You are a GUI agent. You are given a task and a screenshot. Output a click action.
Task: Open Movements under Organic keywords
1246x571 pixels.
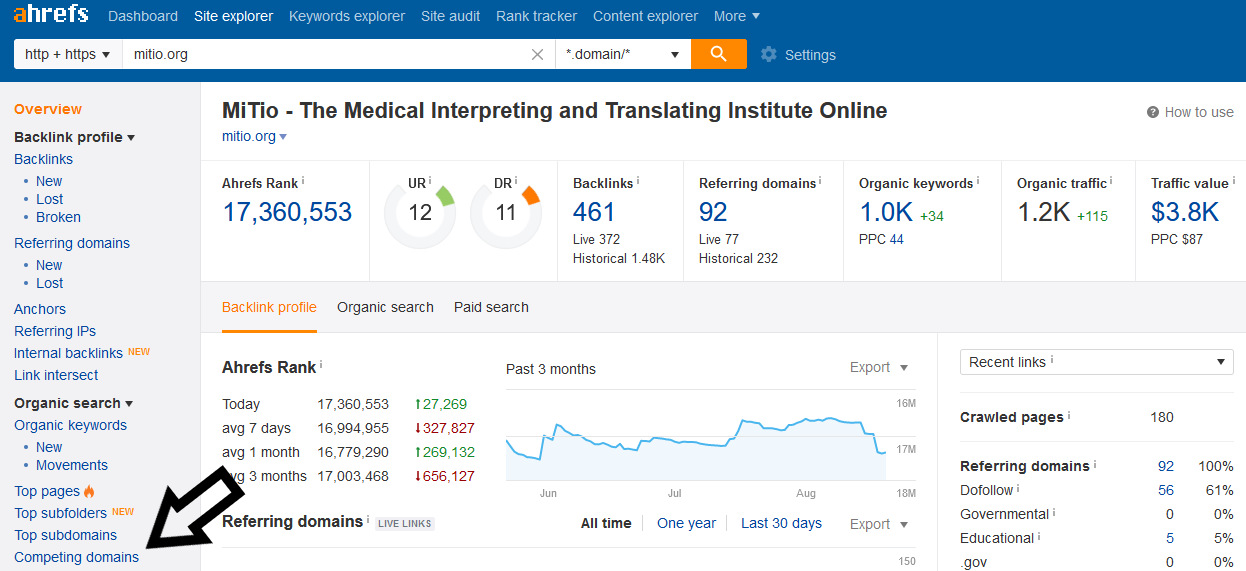[x=72, y=465]
